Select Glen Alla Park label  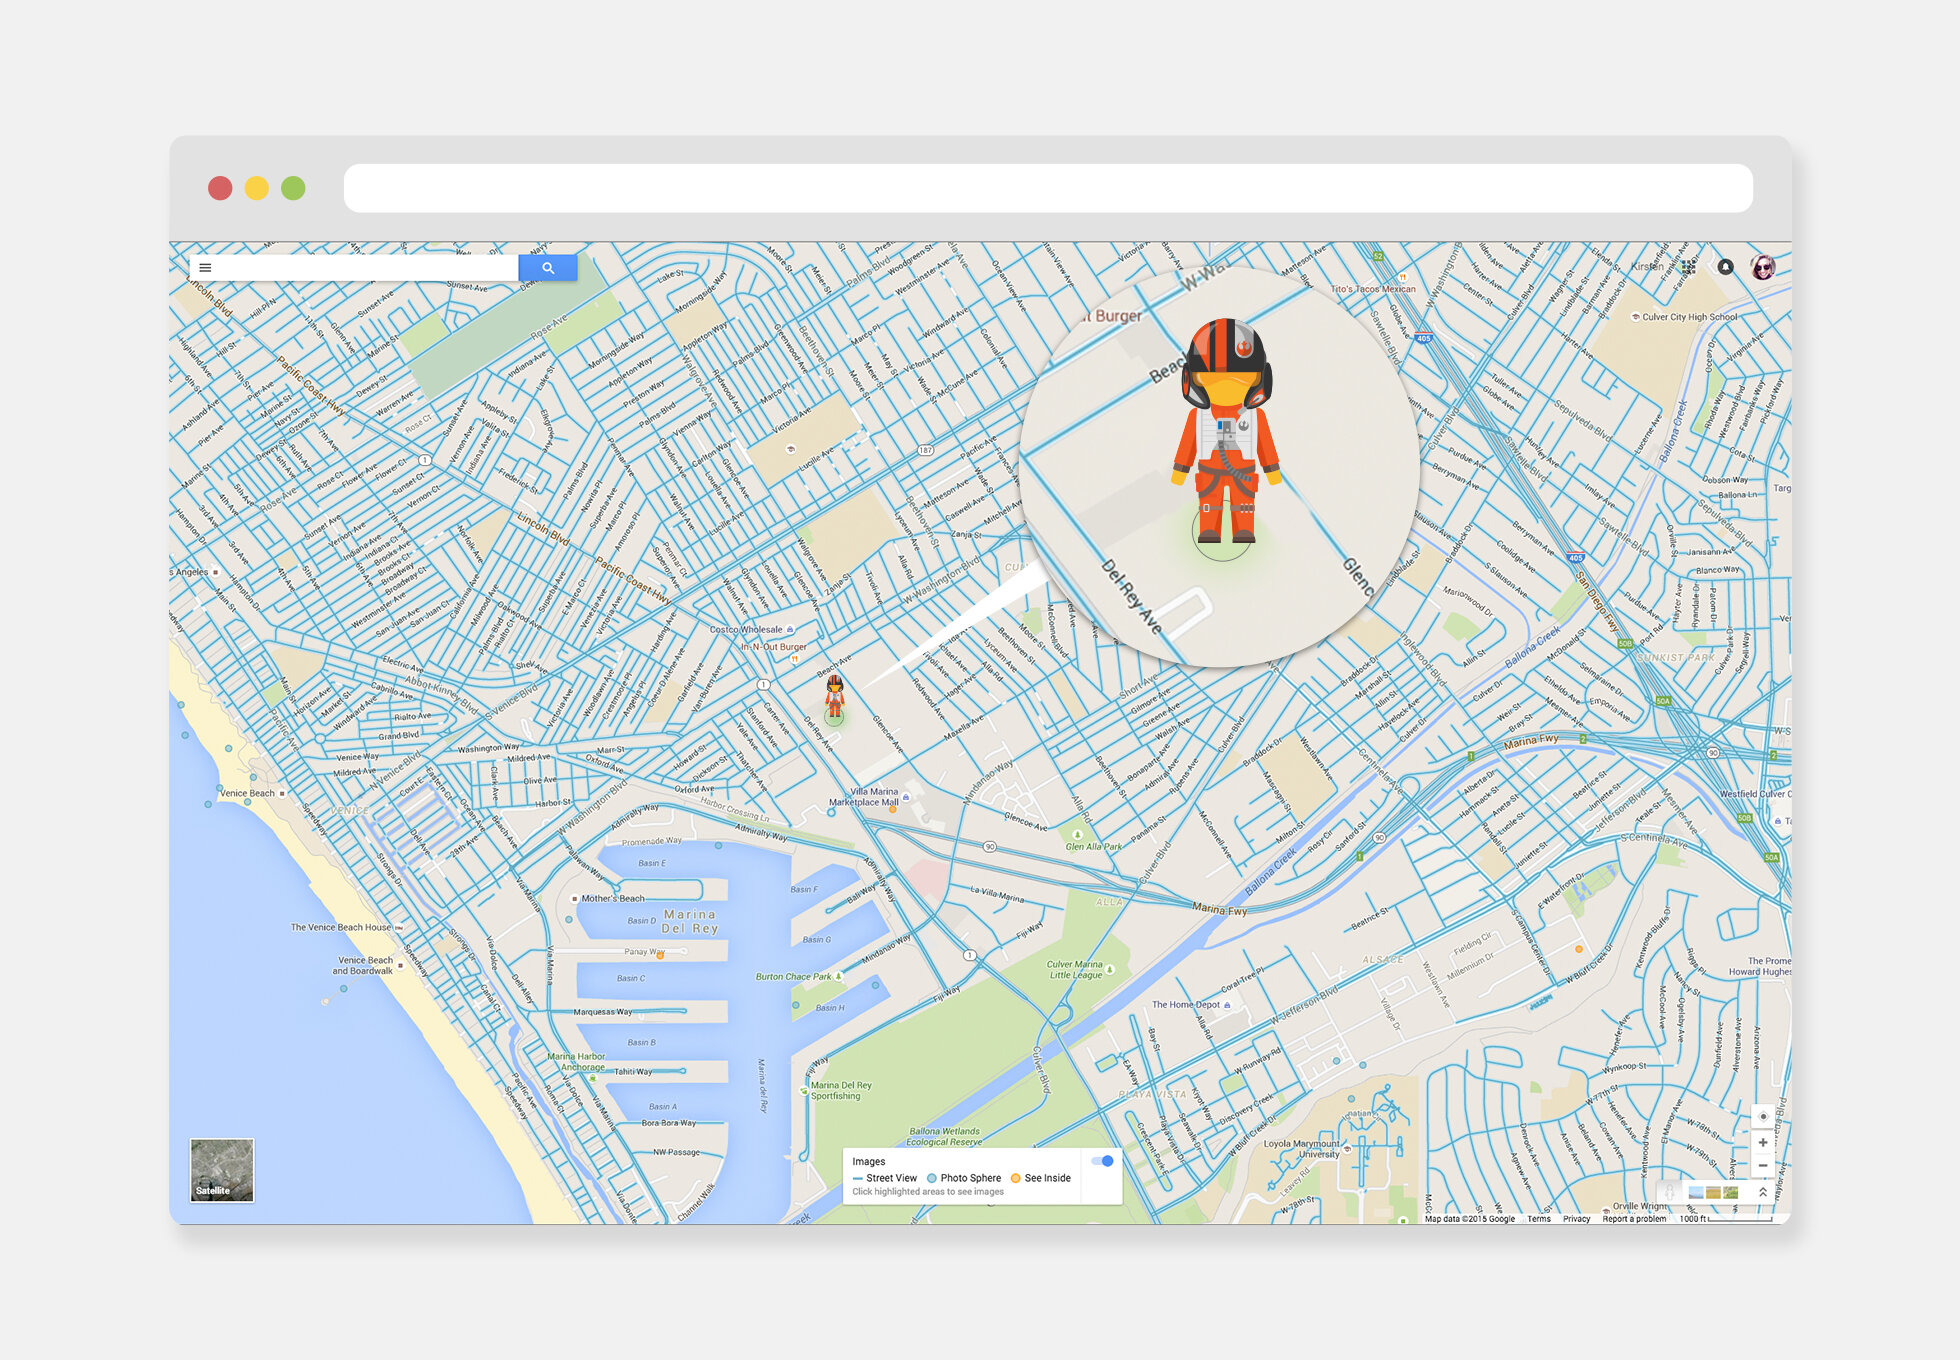[x=1093, y=846]
